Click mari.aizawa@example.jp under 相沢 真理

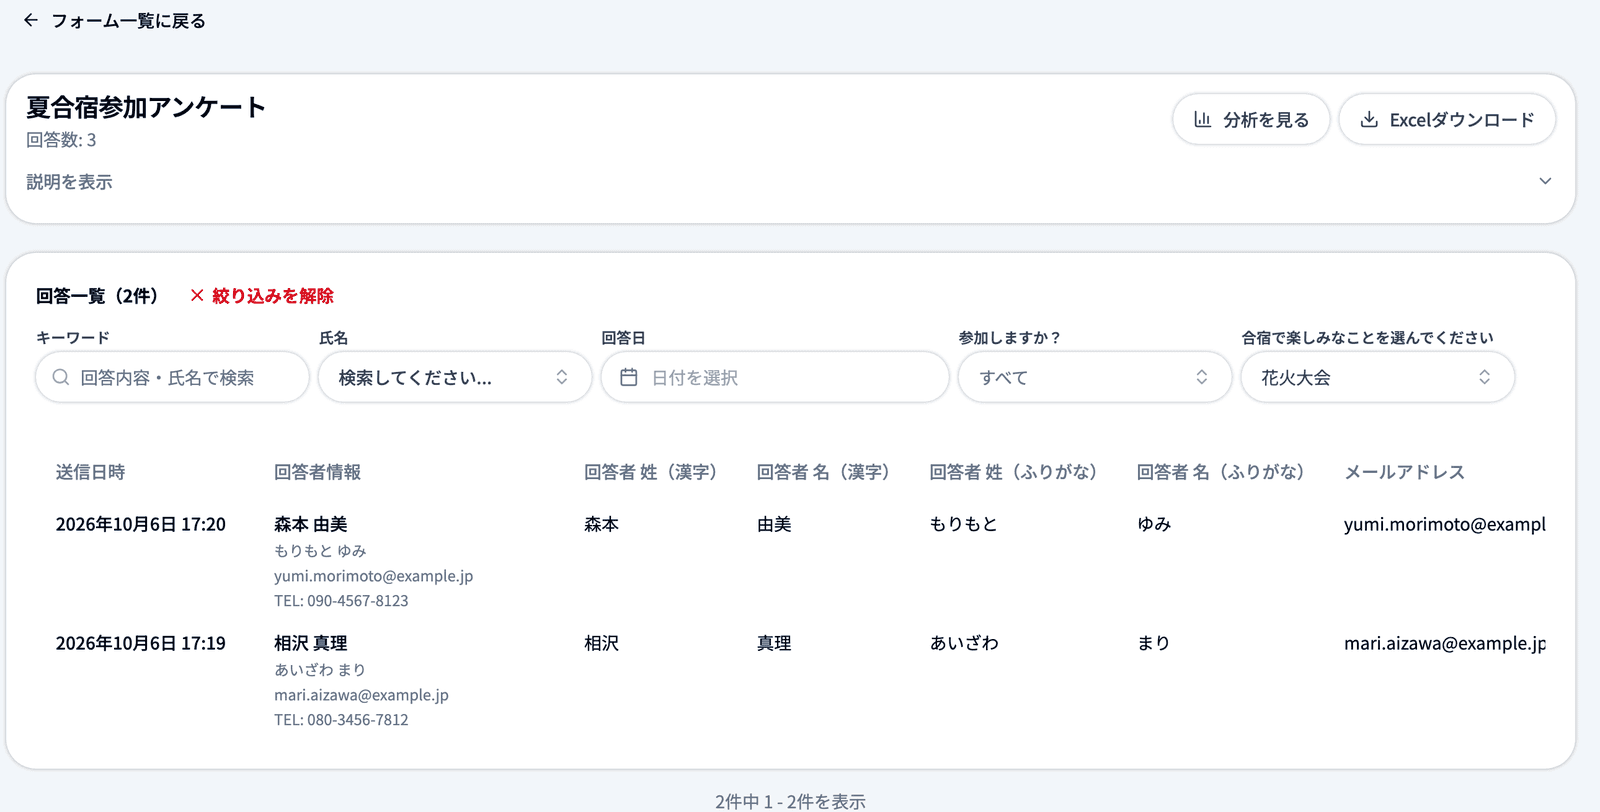pyautogui.click(x=361, y=695)
